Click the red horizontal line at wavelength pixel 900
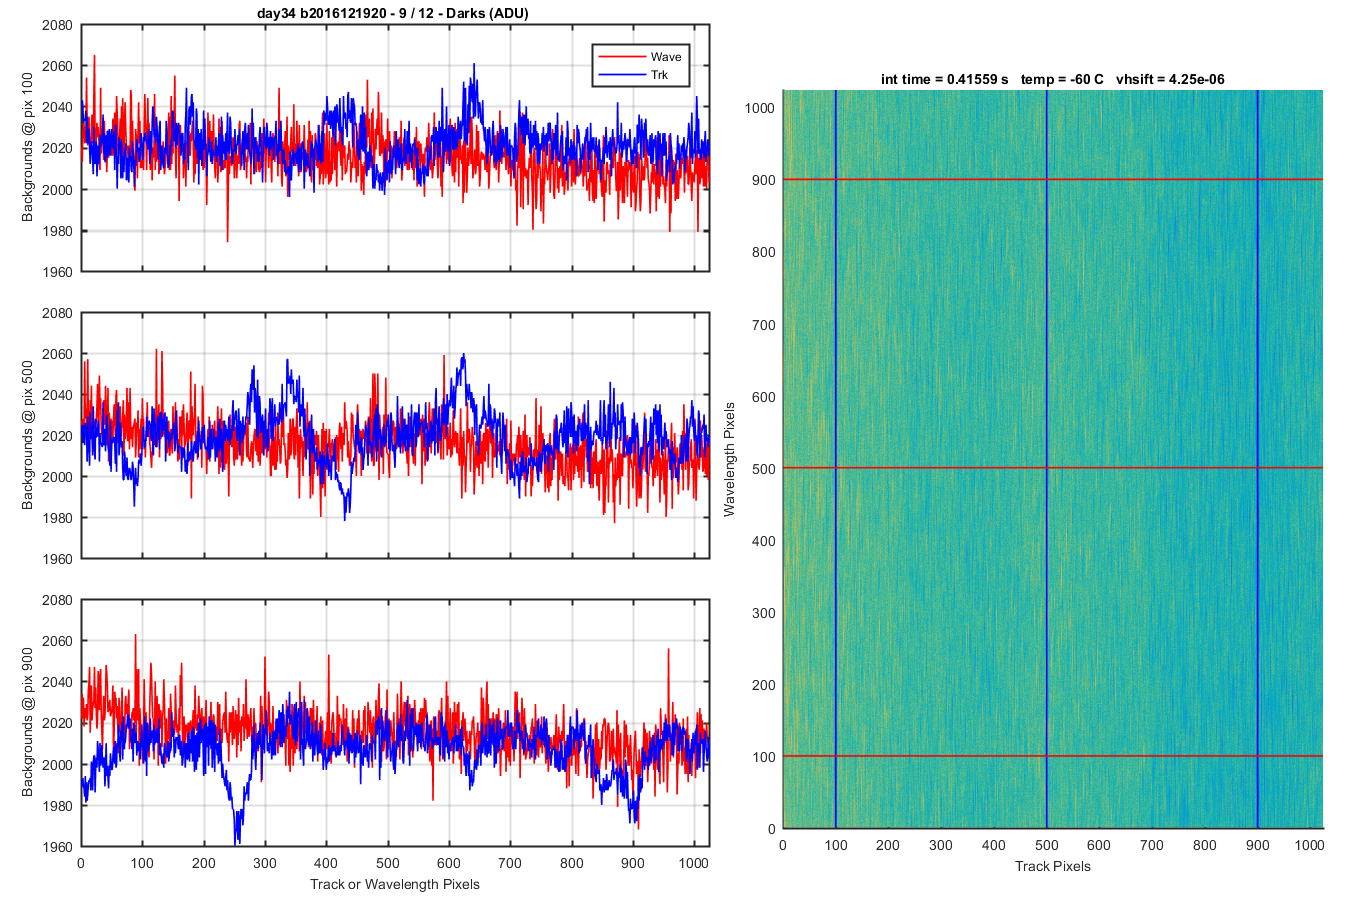This screenshot has width=1350, height=900. [x=1053, y=180]
